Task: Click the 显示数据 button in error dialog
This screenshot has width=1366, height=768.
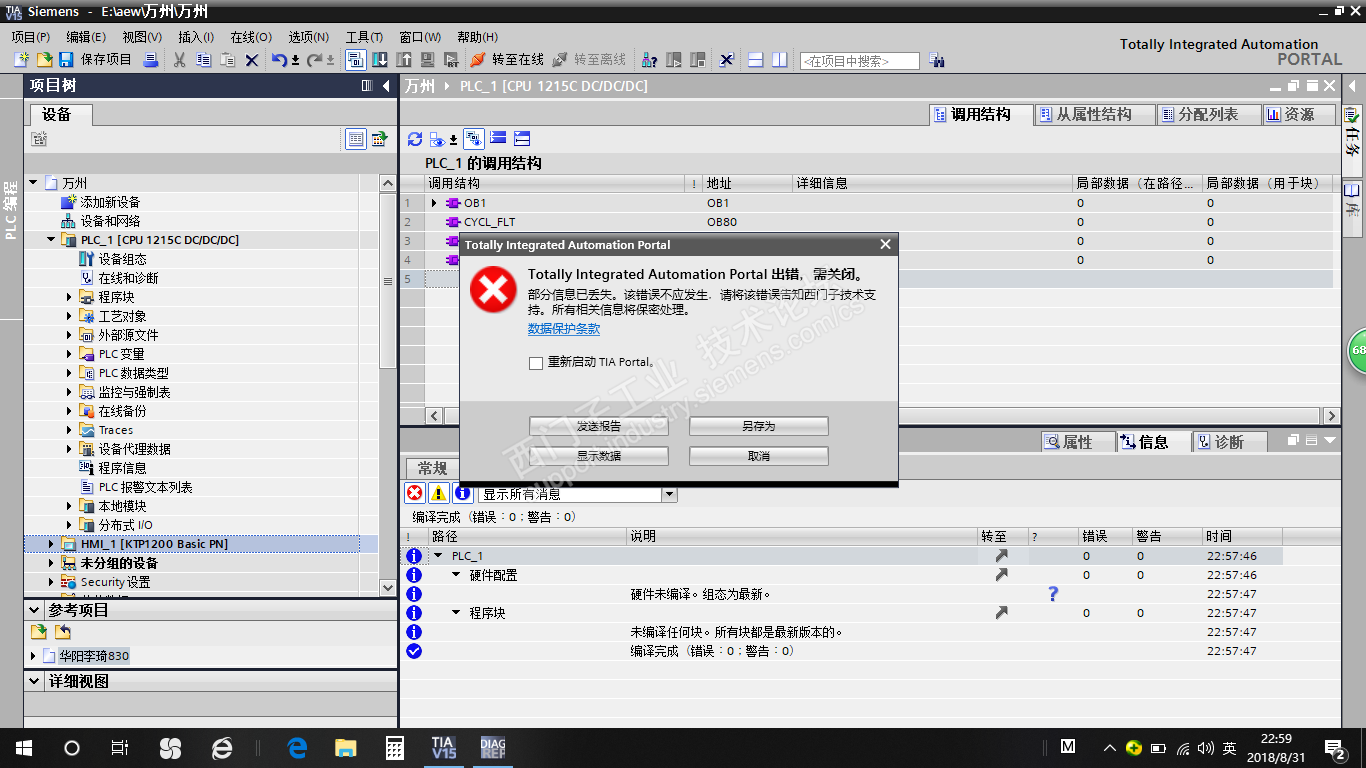Action: tap(598, 456)
